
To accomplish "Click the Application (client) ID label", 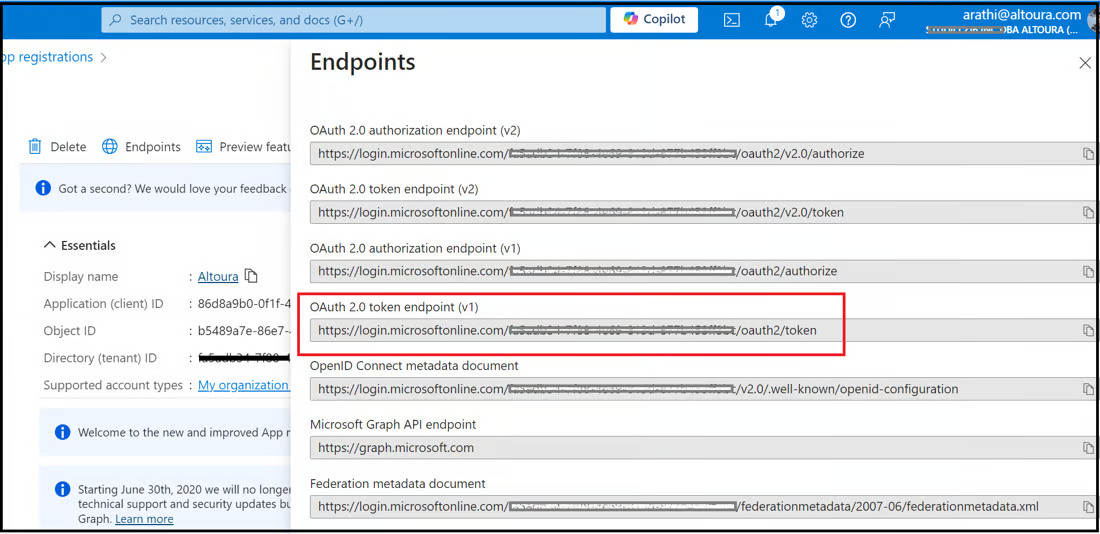I will coord(103,304).
